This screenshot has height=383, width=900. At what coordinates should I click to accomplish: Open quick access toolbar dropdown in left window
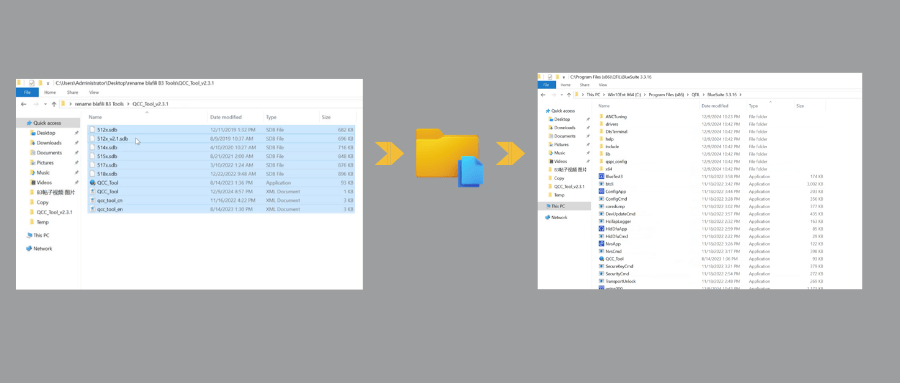pos(48,84)
